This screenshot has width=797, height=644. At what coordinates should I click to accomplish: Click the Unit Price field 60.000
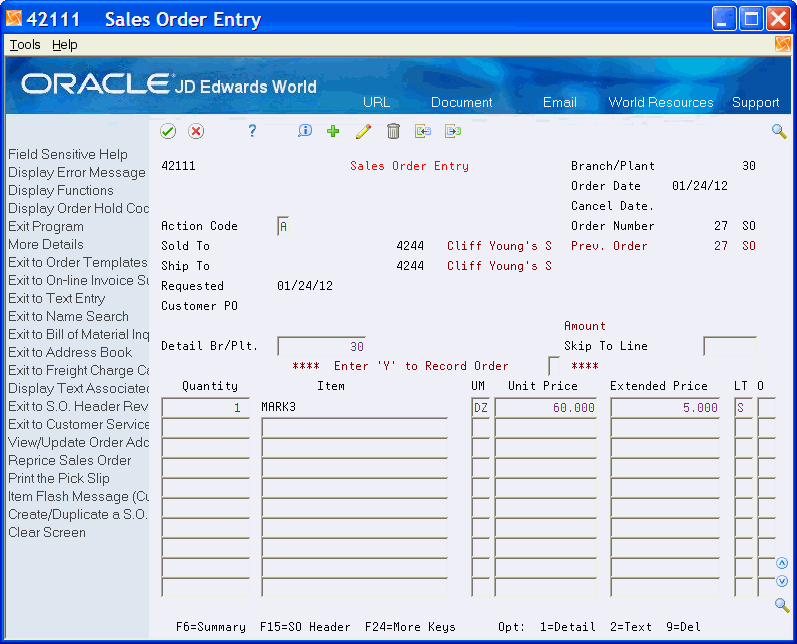(545, 408)
